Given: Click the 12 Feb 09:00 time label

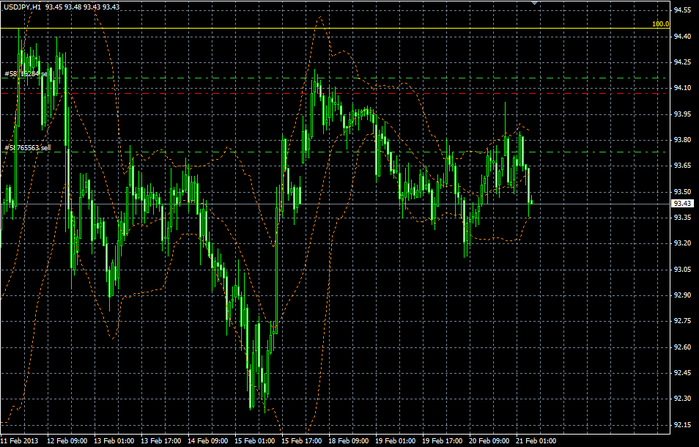Looking at the screenshot, I should coord(67,441).
